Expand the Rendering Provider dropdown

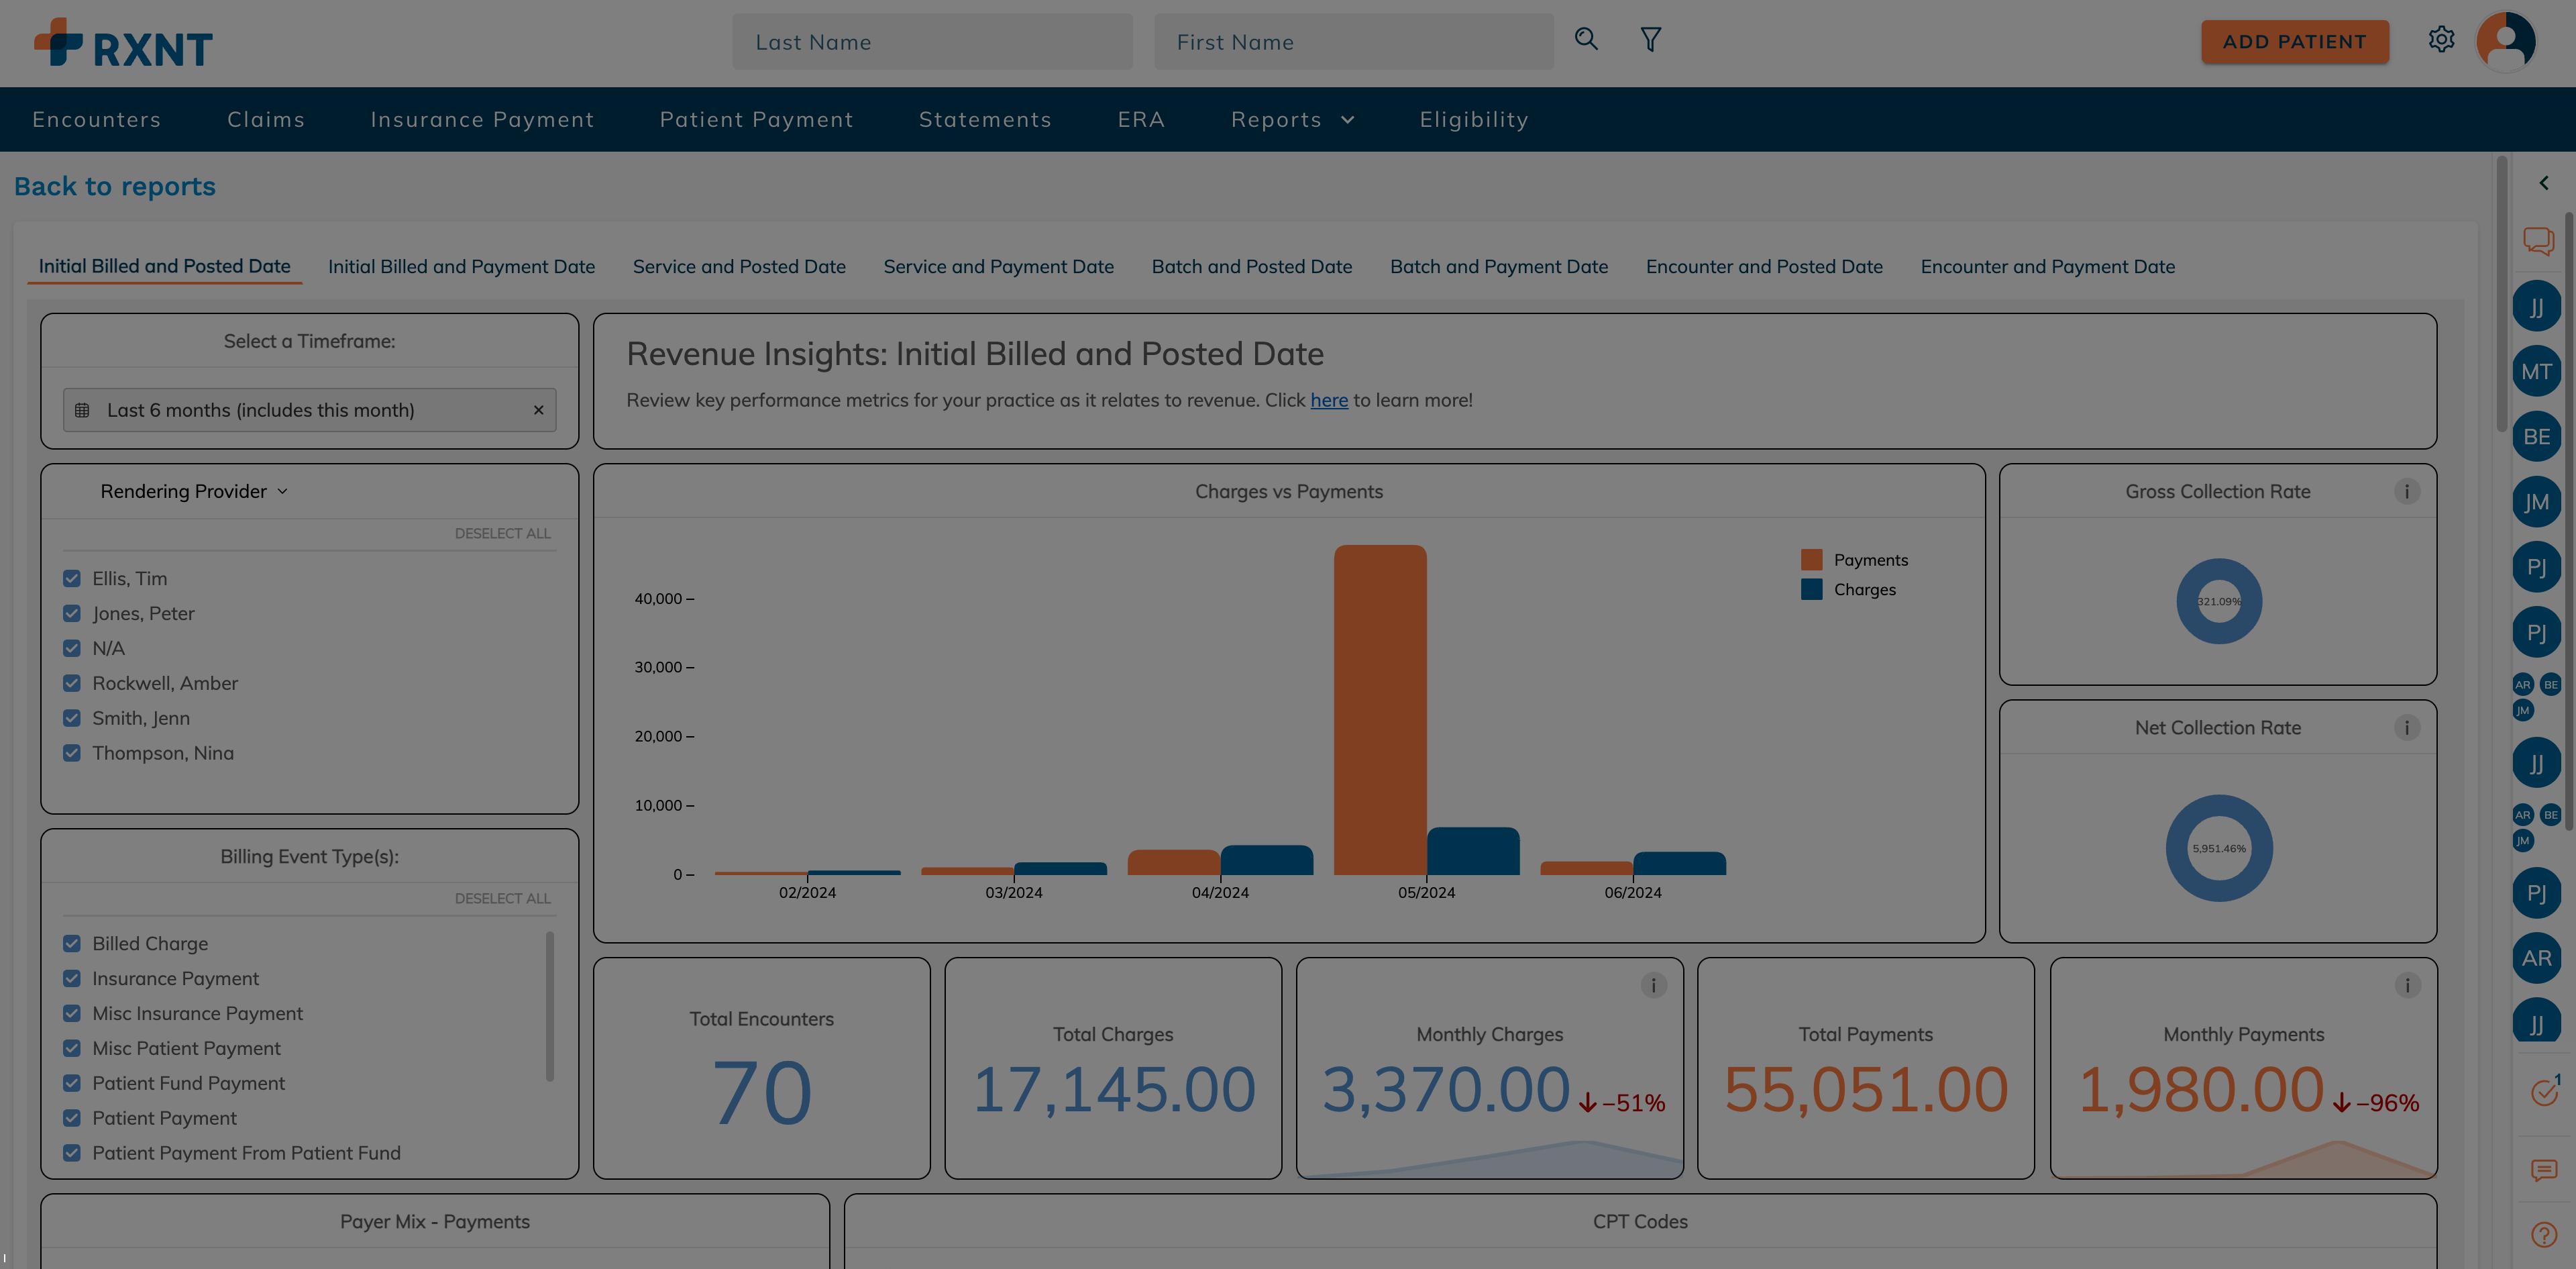click(194, 492)
